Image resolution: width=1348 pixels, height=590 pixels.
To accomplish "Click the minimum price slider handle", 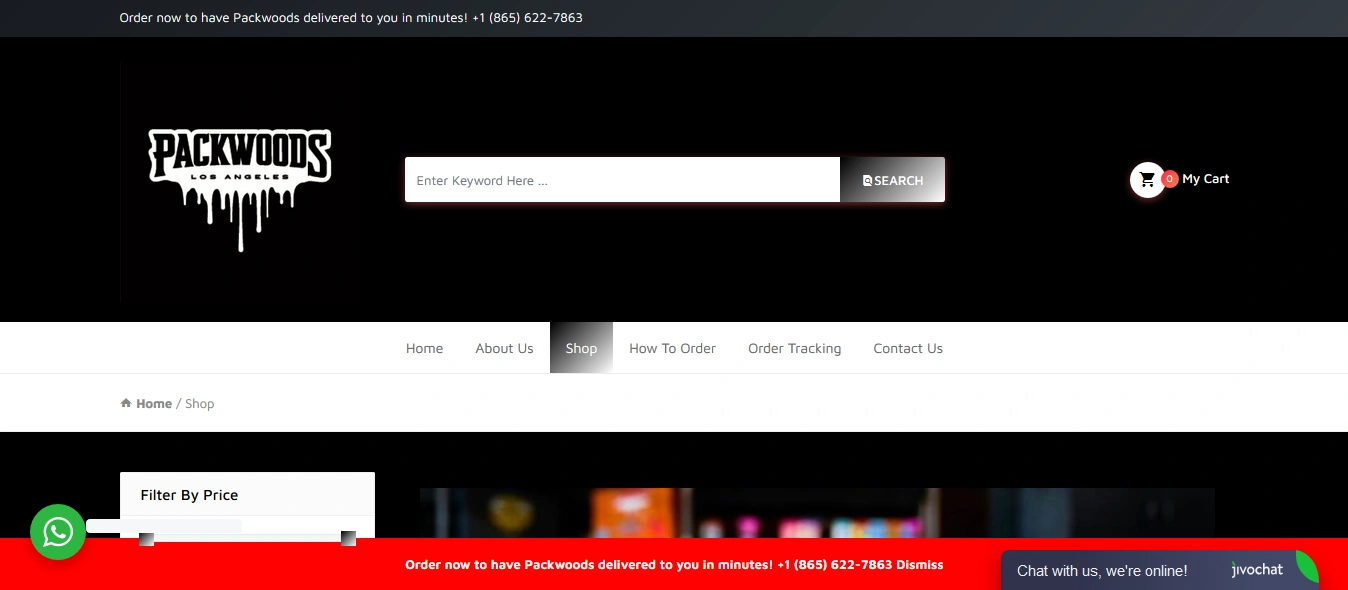I will [146, 538].
